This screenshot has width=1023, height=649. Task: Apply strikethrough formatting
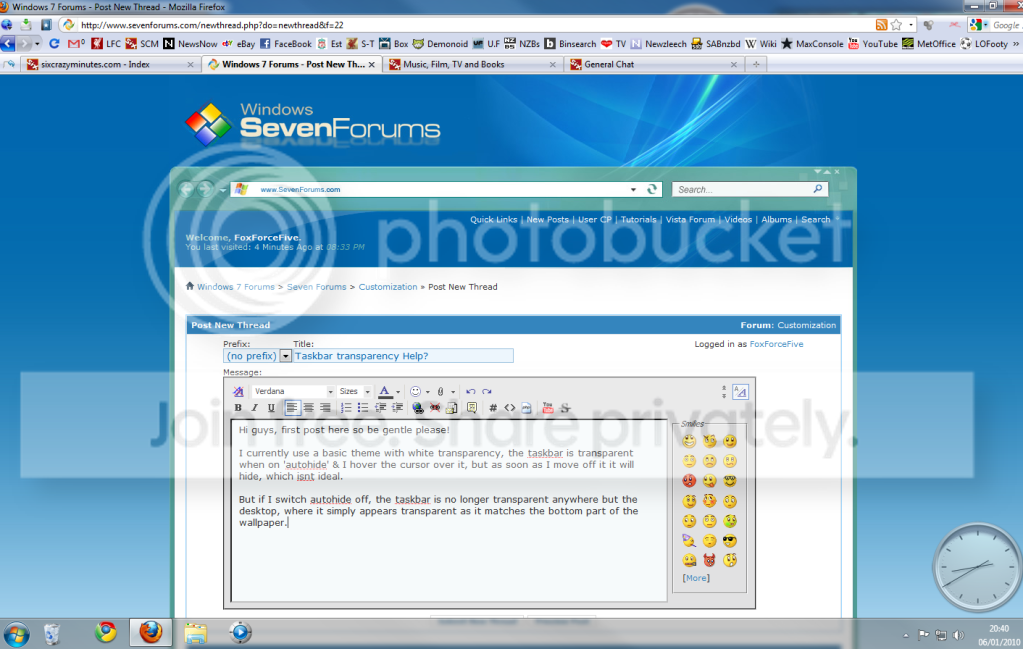[565, 408]
